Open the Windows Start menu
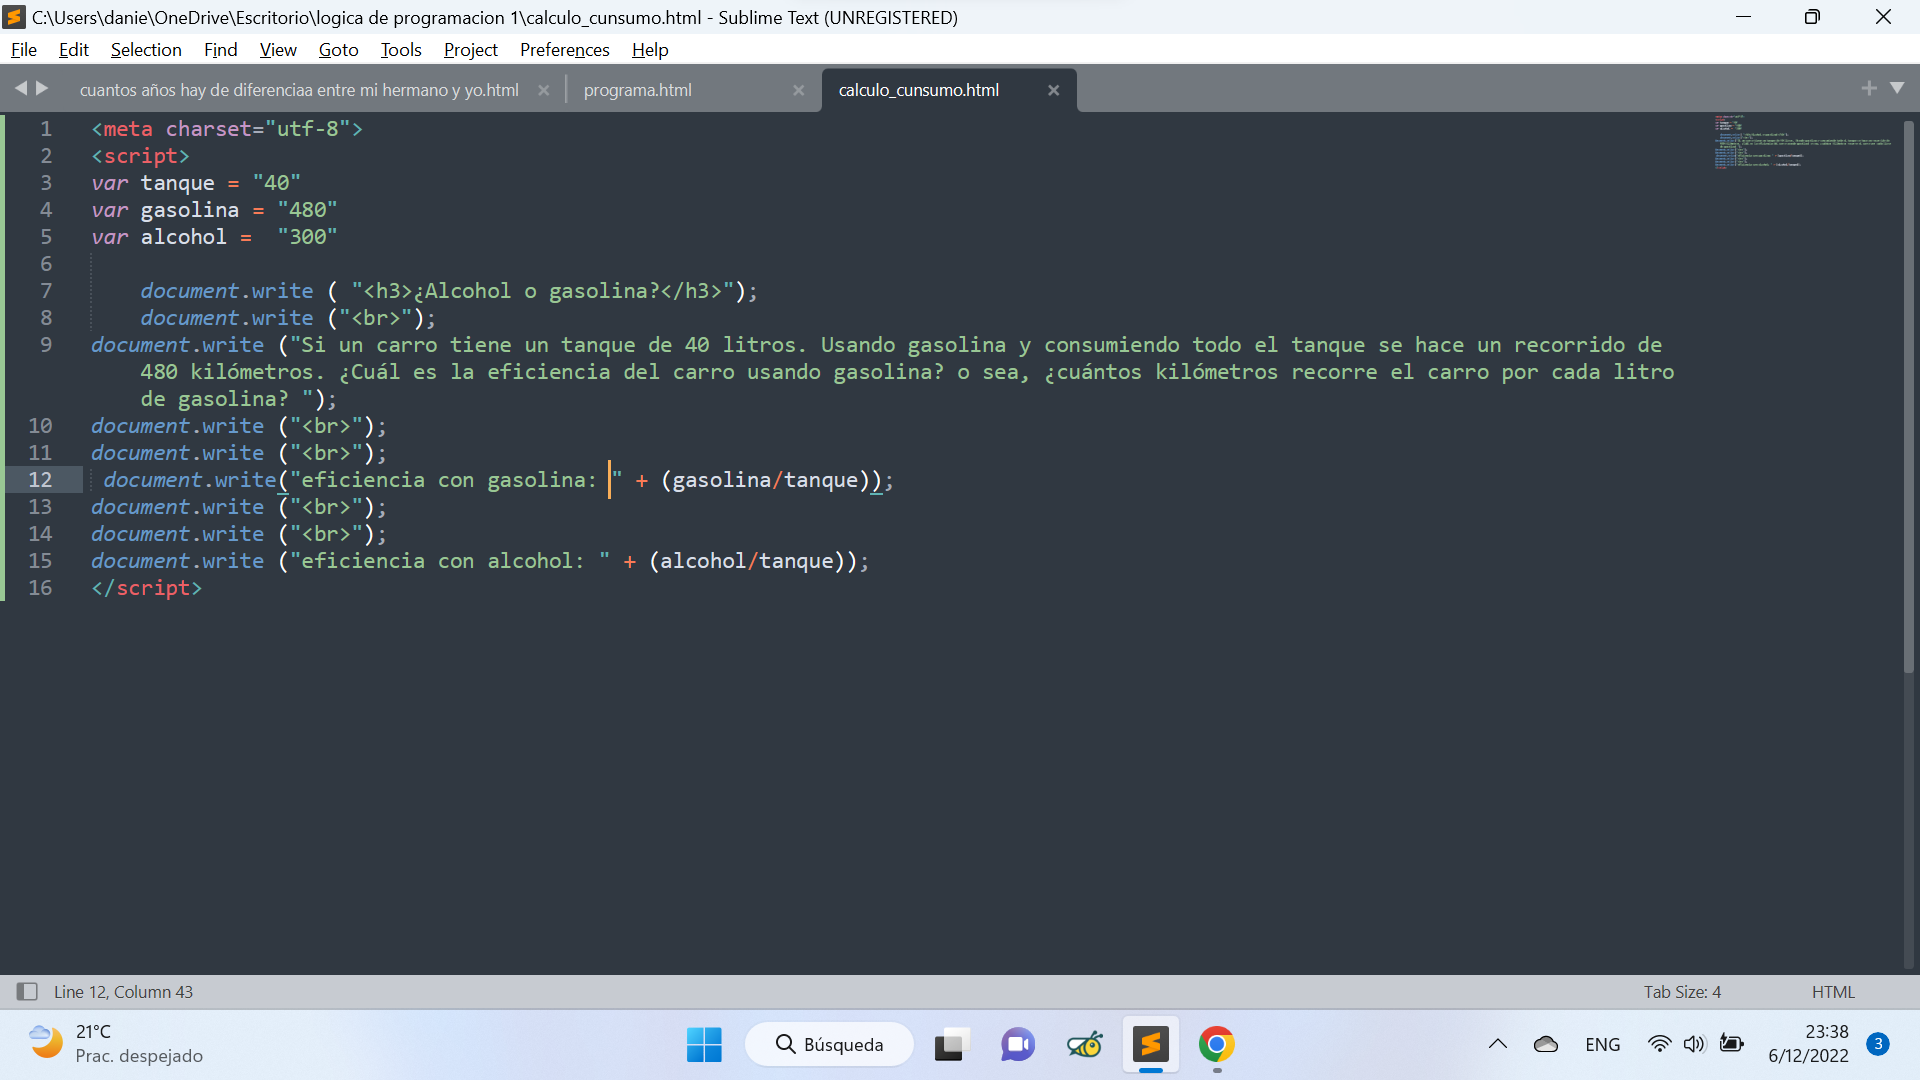Viewport: 1920px width, 1080px height. [704, 1045]
